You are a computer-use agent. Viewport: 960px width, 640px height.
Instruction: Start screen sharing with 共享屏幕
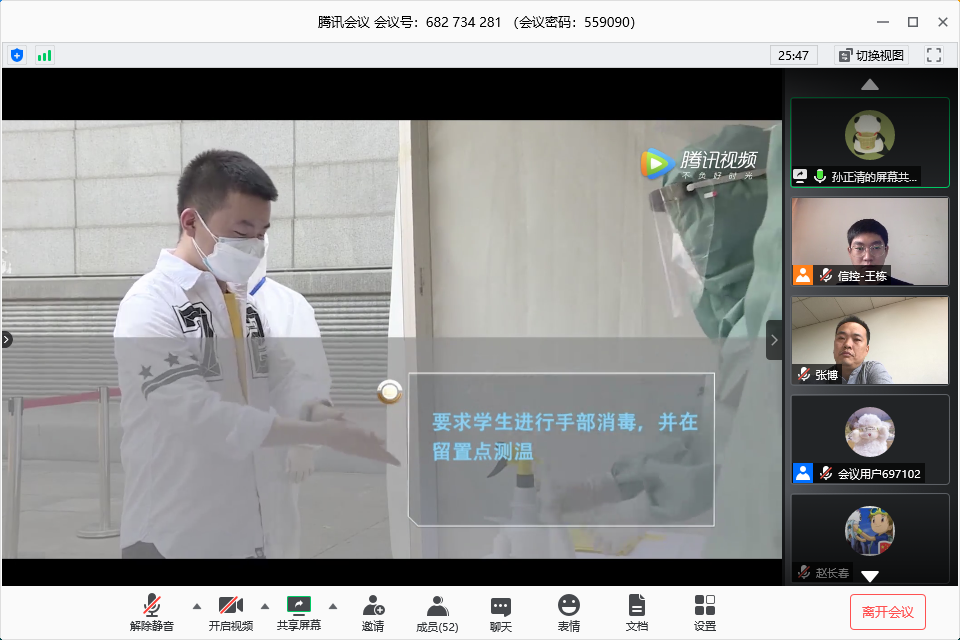point(299,612)
